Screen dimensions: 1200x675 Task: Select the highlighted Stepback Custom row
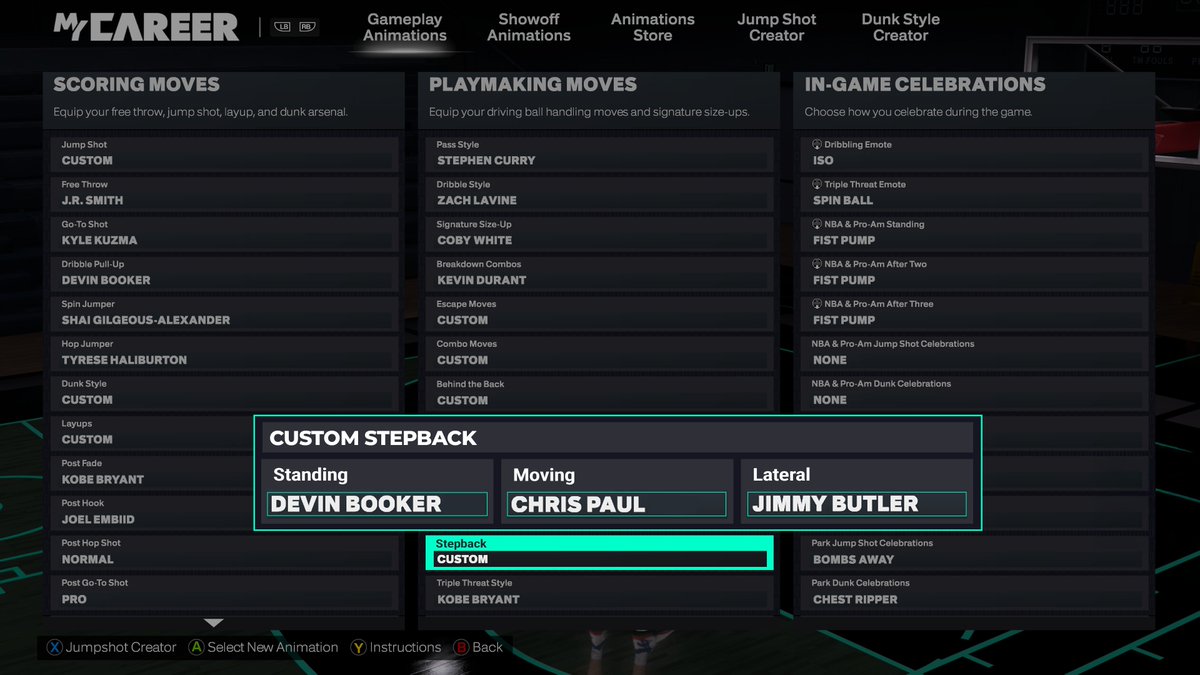tap(601, 552)
